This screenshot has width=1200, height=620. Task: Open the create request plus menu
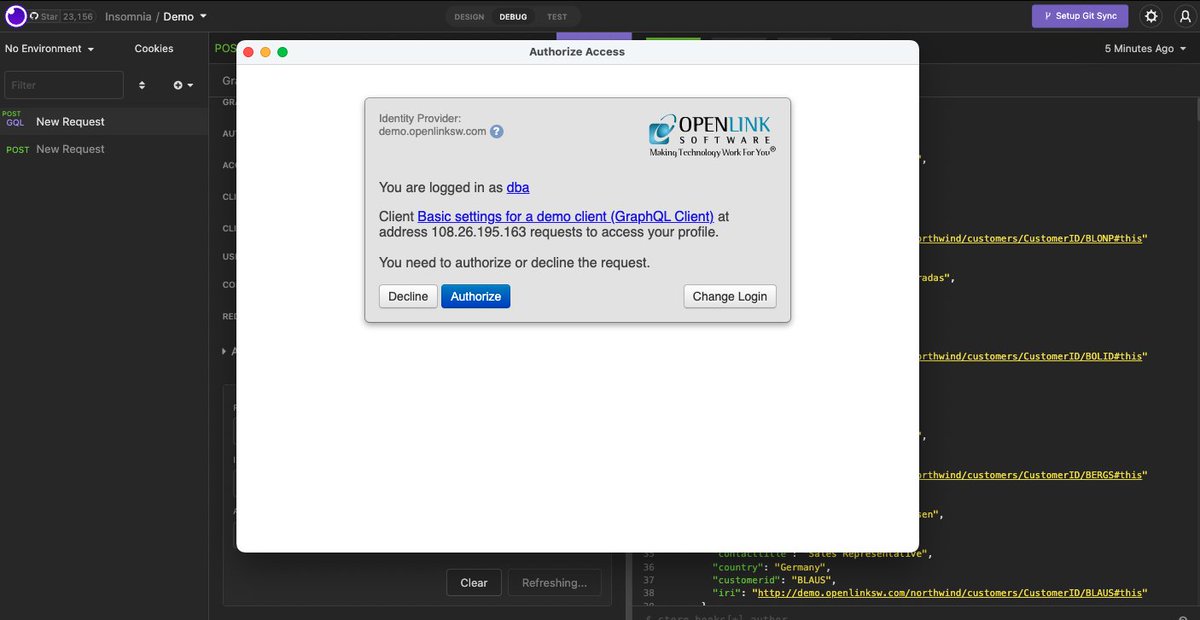click(183, 85)
